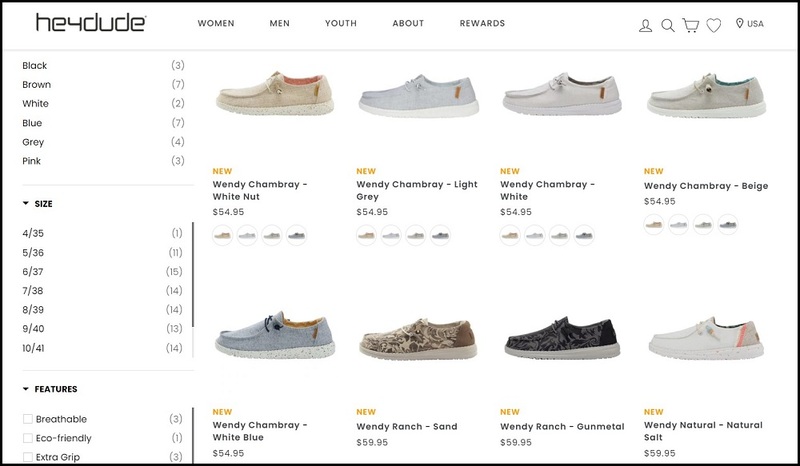The height and width of the screenshot is (466, 800).
Task: Check the Breathable feature checkbox
Action: pos(28,419)
